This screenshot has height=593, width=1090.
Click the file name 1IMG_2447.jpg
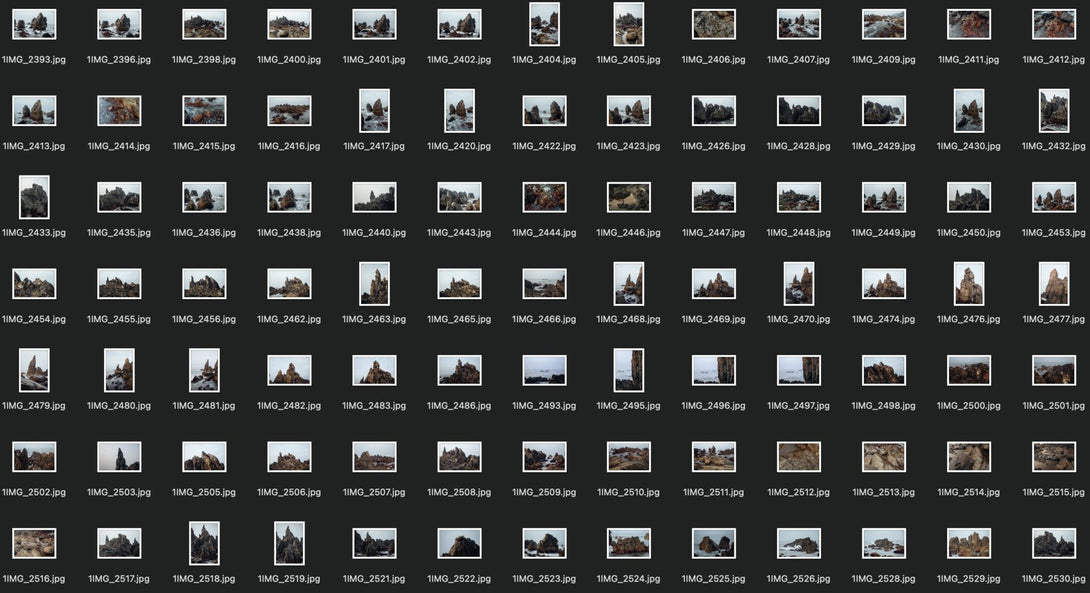714,233
